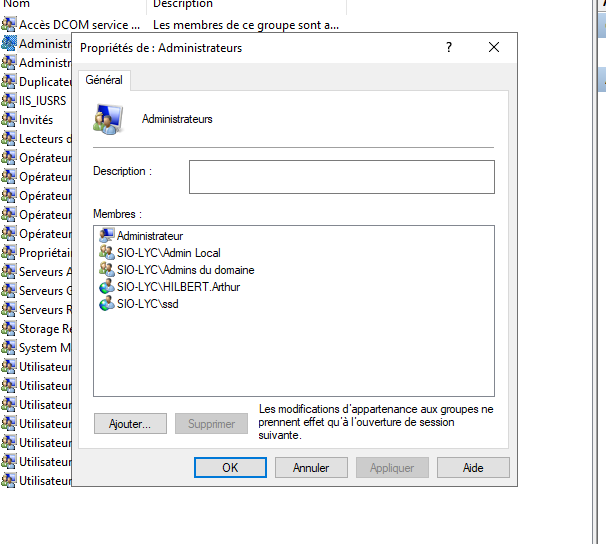Viewport: 606px width, 544px height.
Task: Click the Administrateurs group icon in dialog header
Action: (108, 119)
